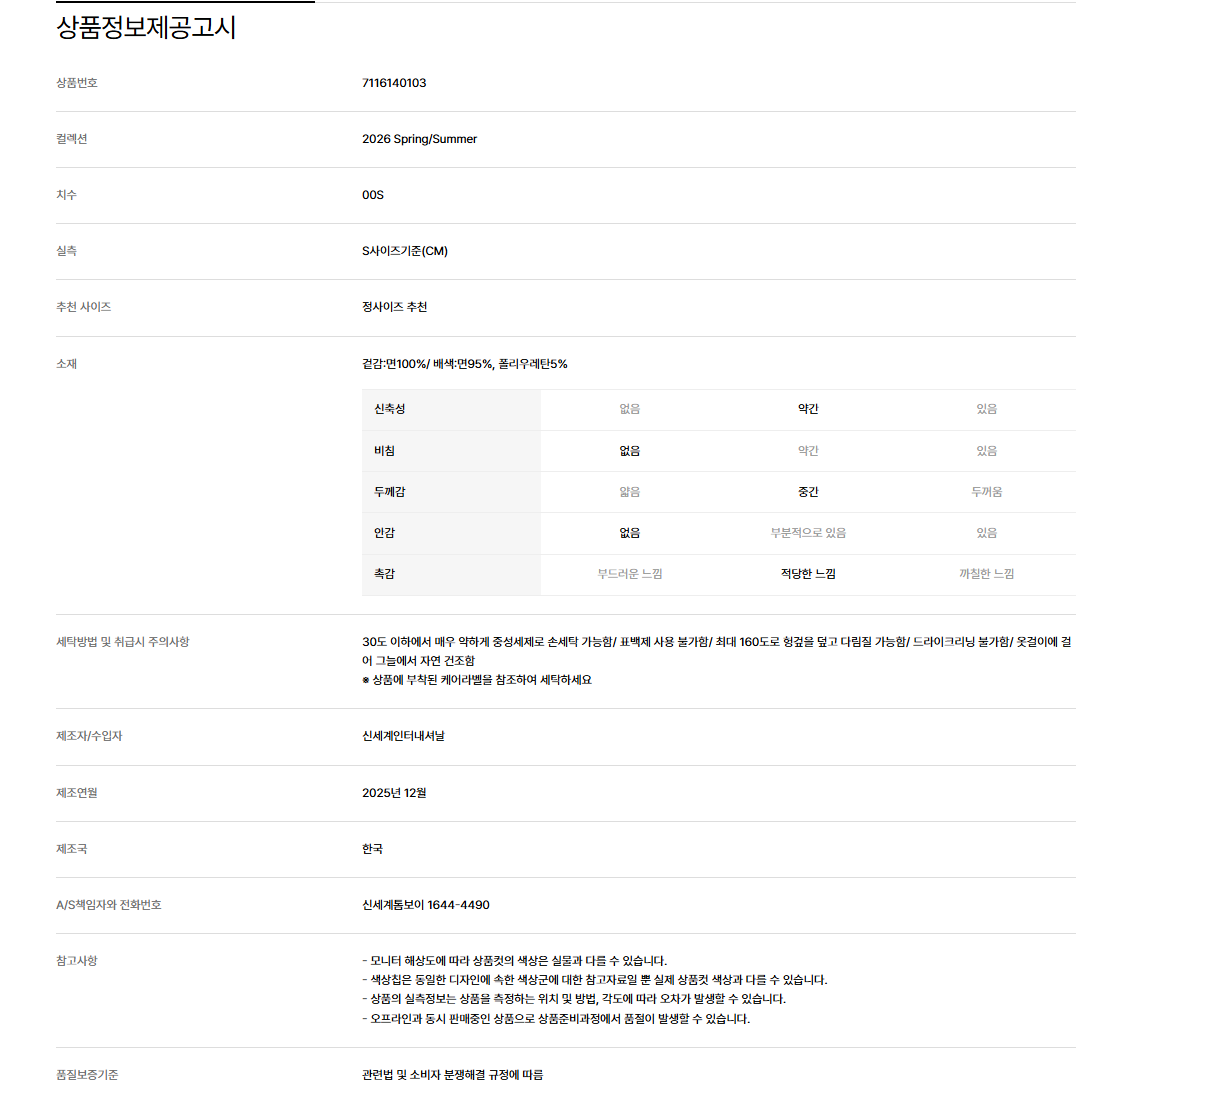
Task: Click the note starting '오프라인과 동시 판매중인'
Action: point(556,1019)
